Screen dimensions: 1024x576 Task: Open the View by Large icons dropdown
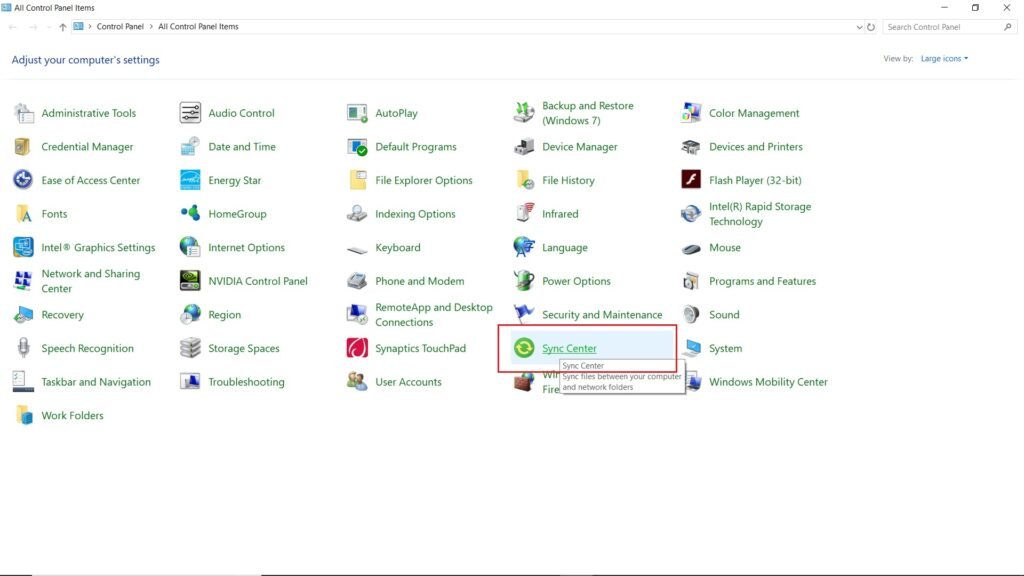tap(944, 59)
